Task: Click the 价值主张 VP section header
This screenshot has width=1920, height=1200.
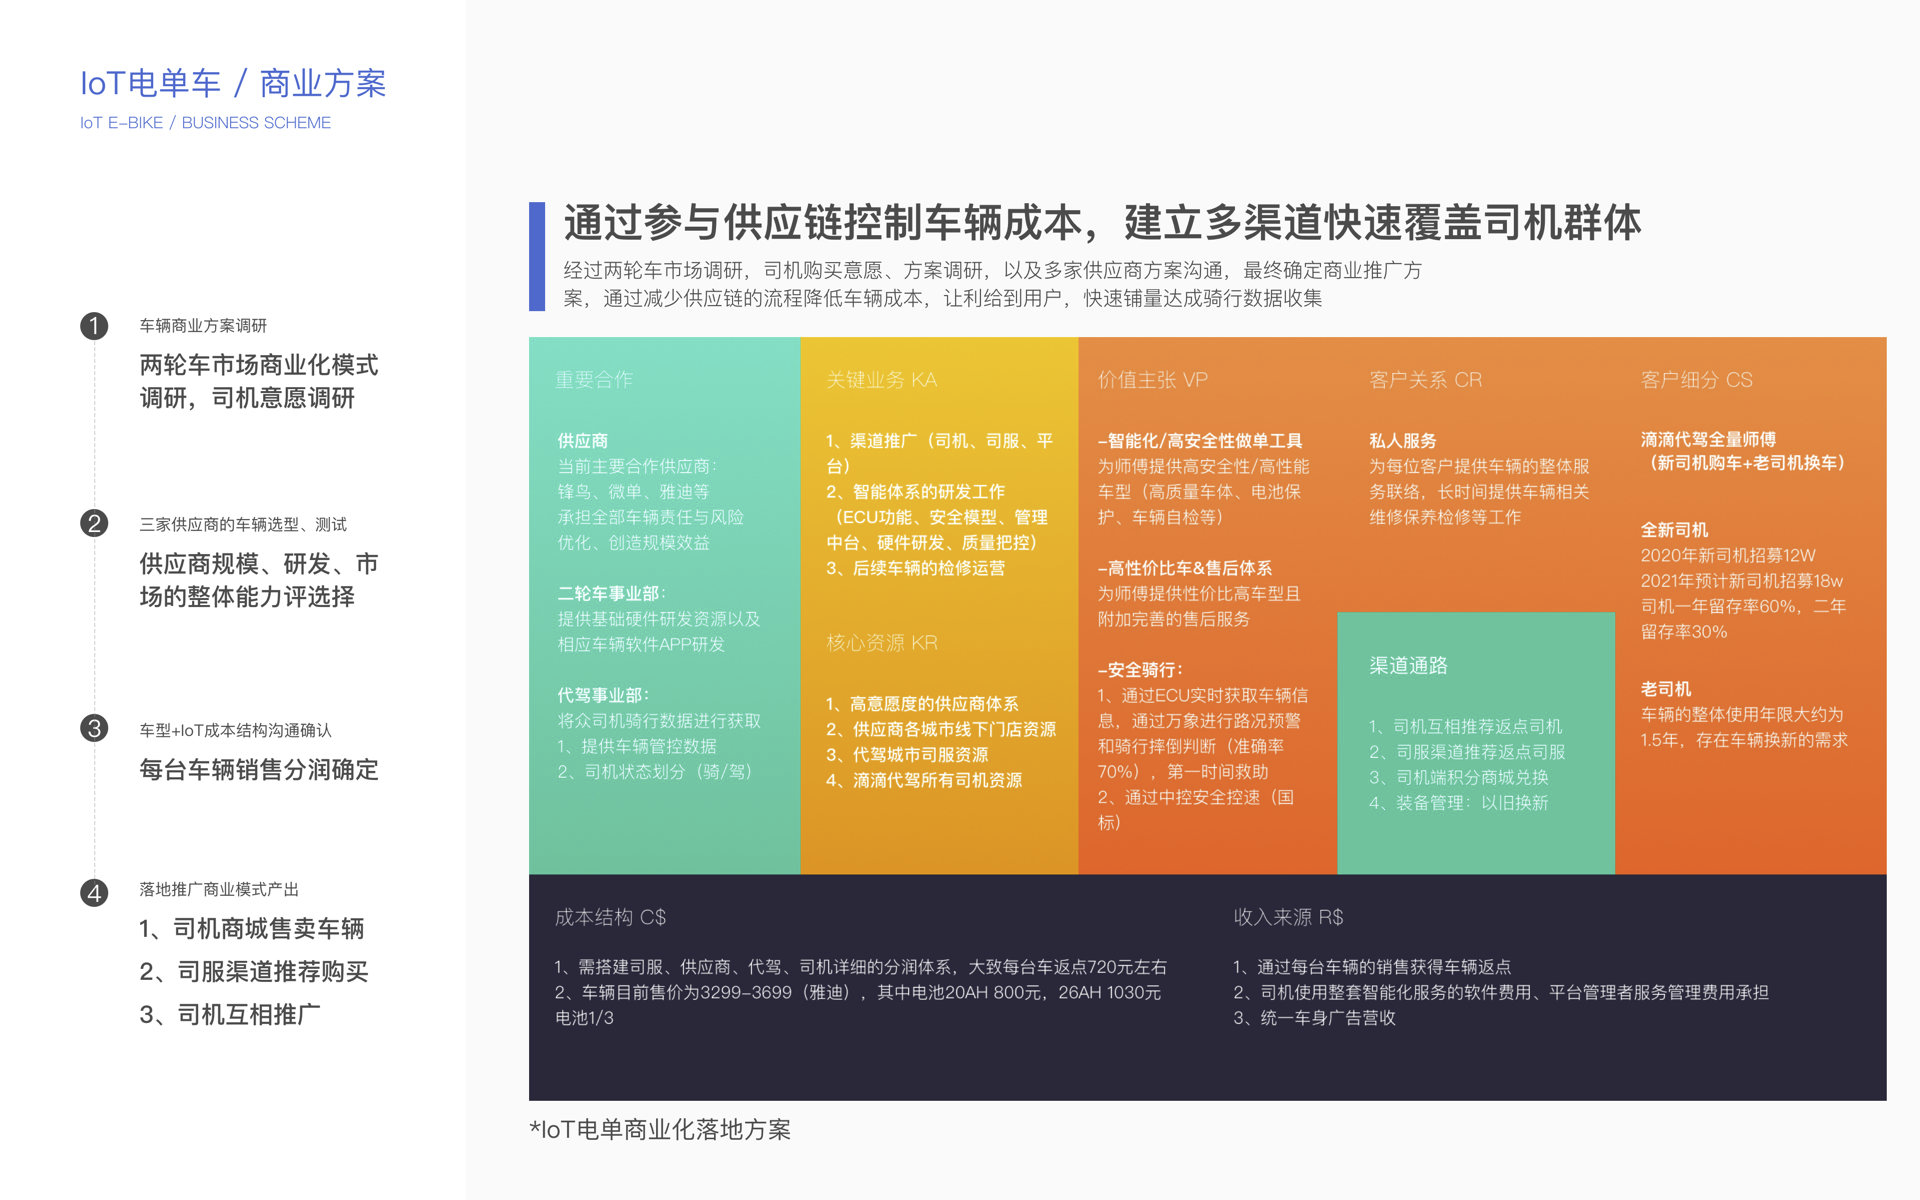Action: [1152, 380]
